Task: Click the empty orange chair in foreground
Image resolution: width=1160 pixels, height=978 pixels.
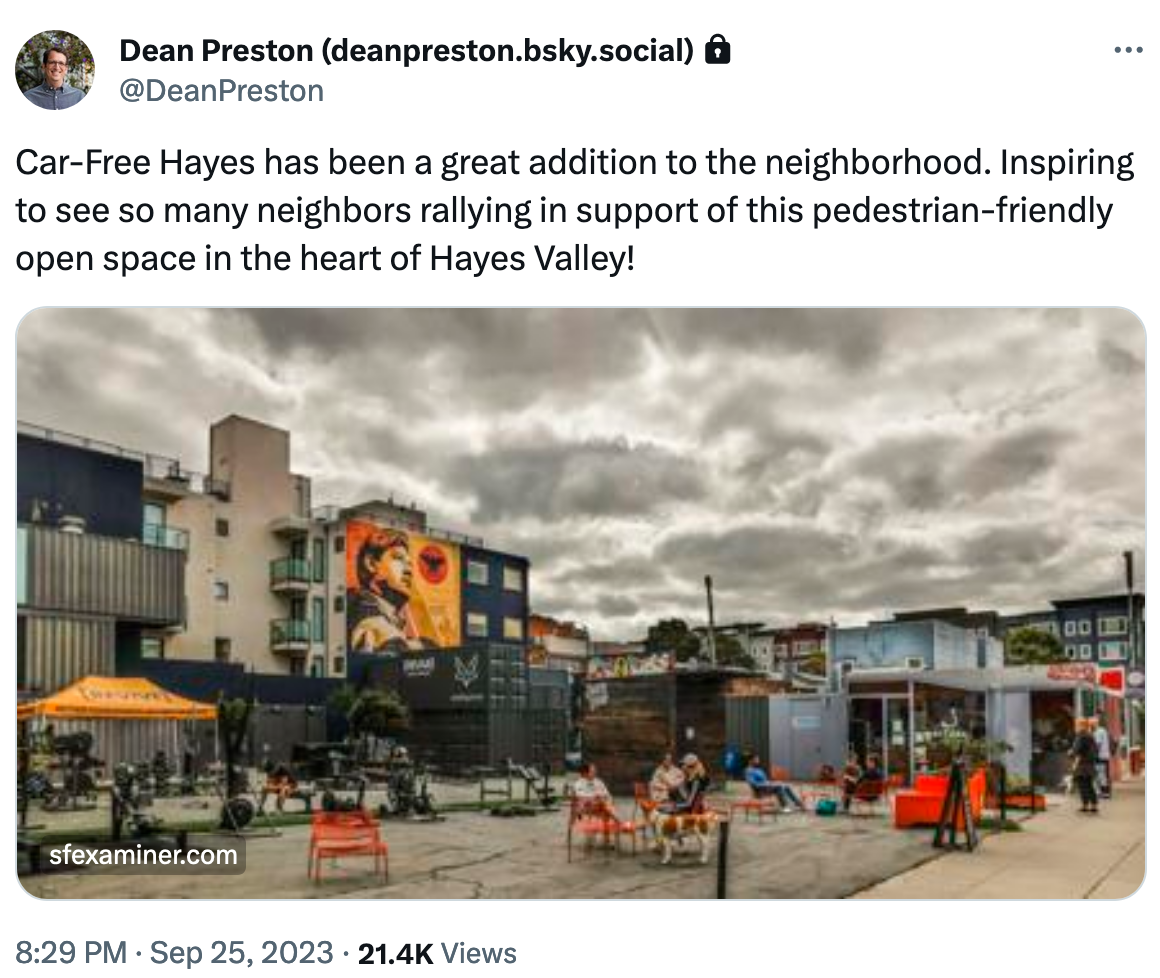Action: tap(347, 842)
